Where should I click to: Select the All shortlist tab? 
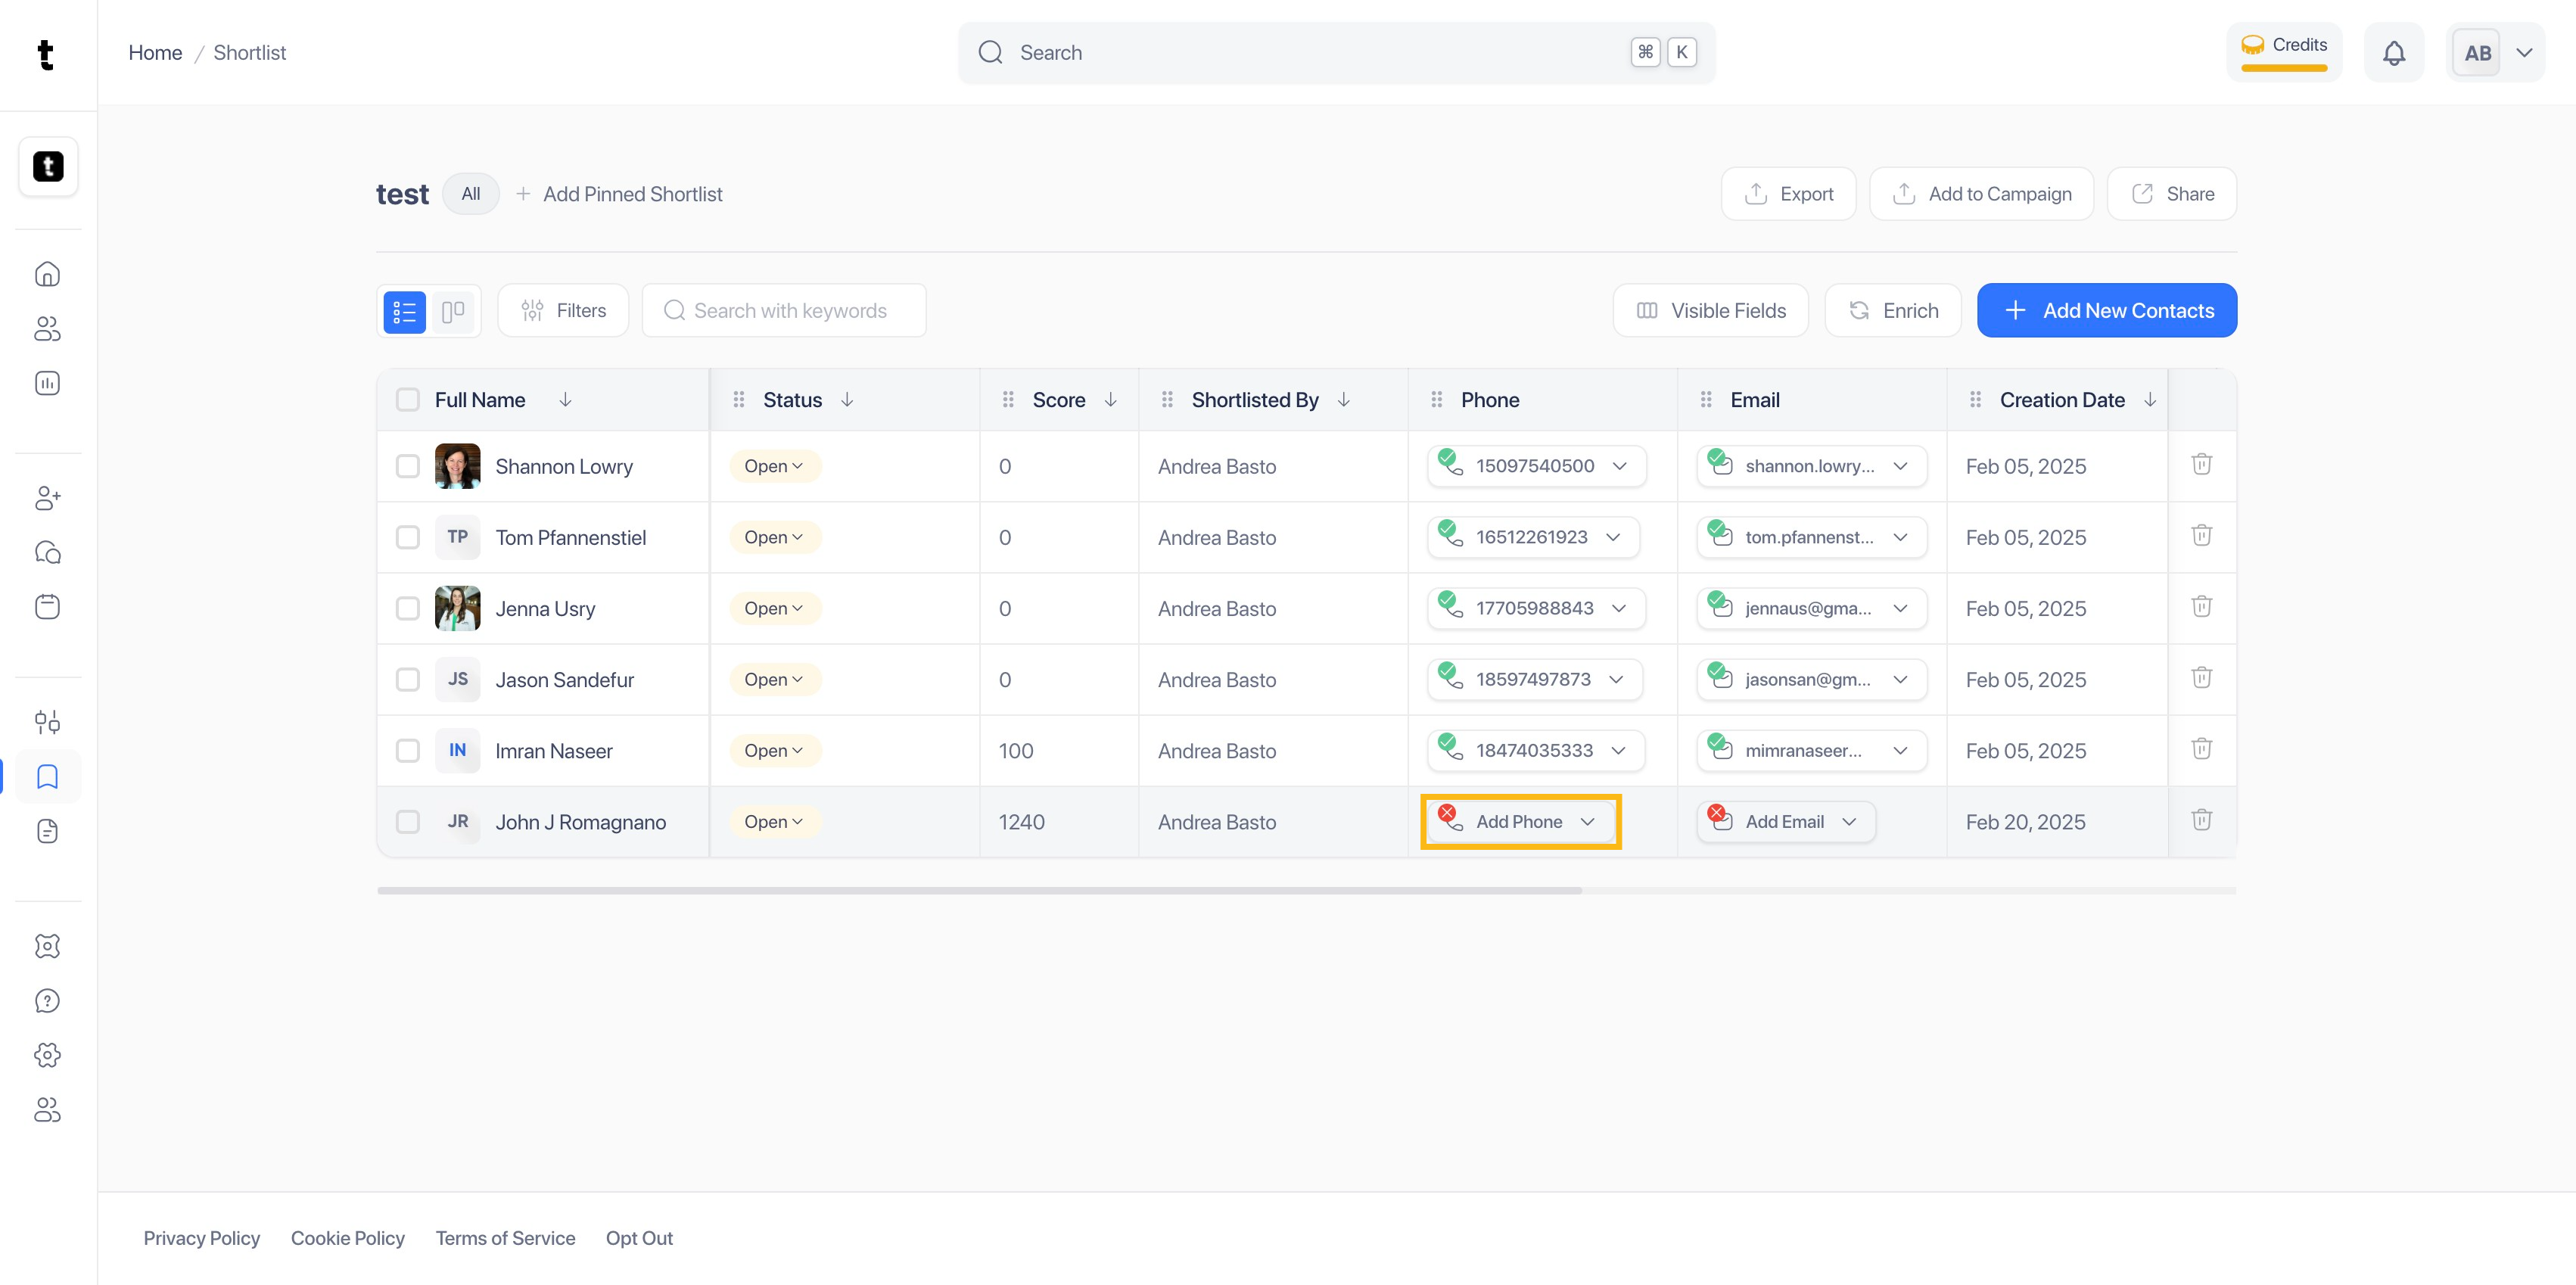pos(470,194)
